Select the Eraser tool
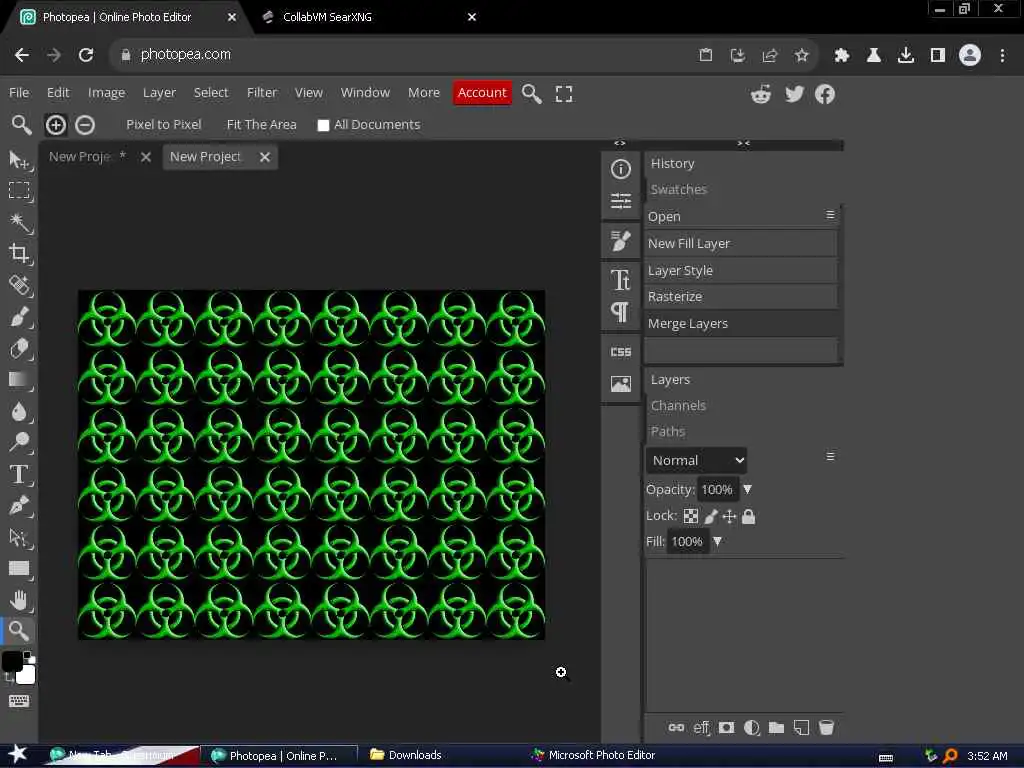Image resolution: width=1024 pixels, height=768 pixels. pyautogui.click(x=18, y=348)
